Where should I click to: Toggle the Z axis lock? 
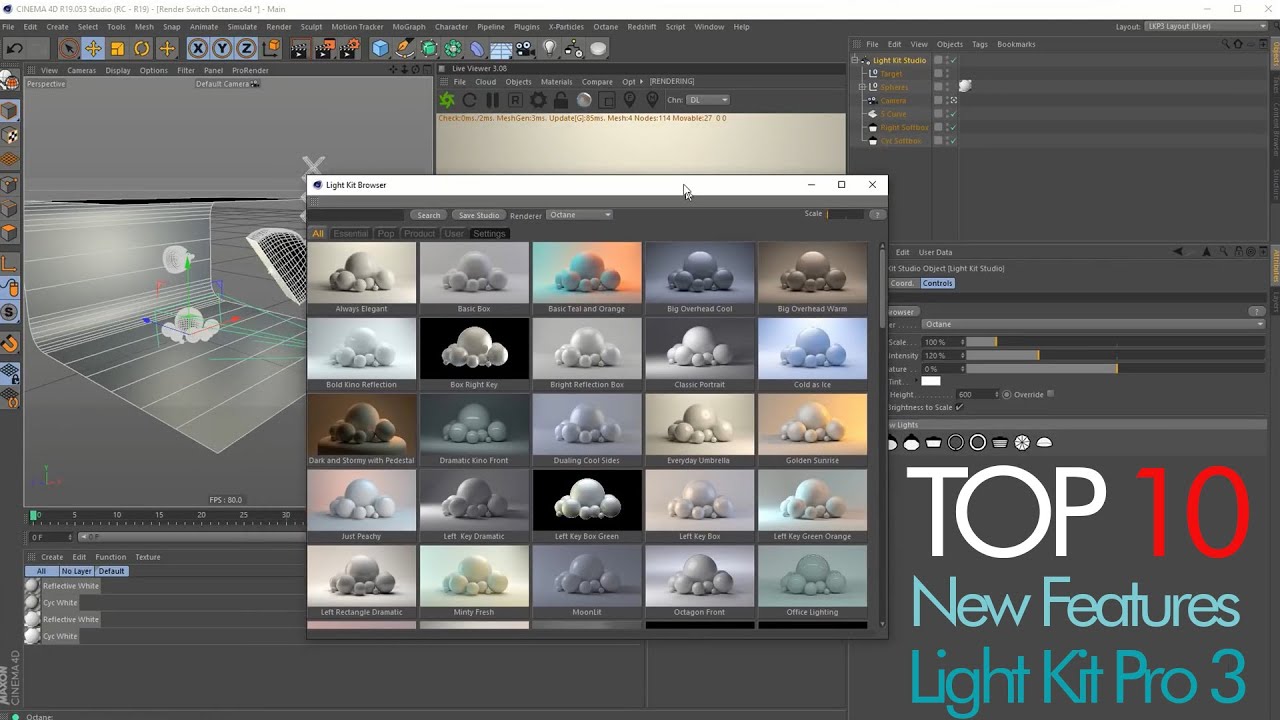(x=246, y=48)
